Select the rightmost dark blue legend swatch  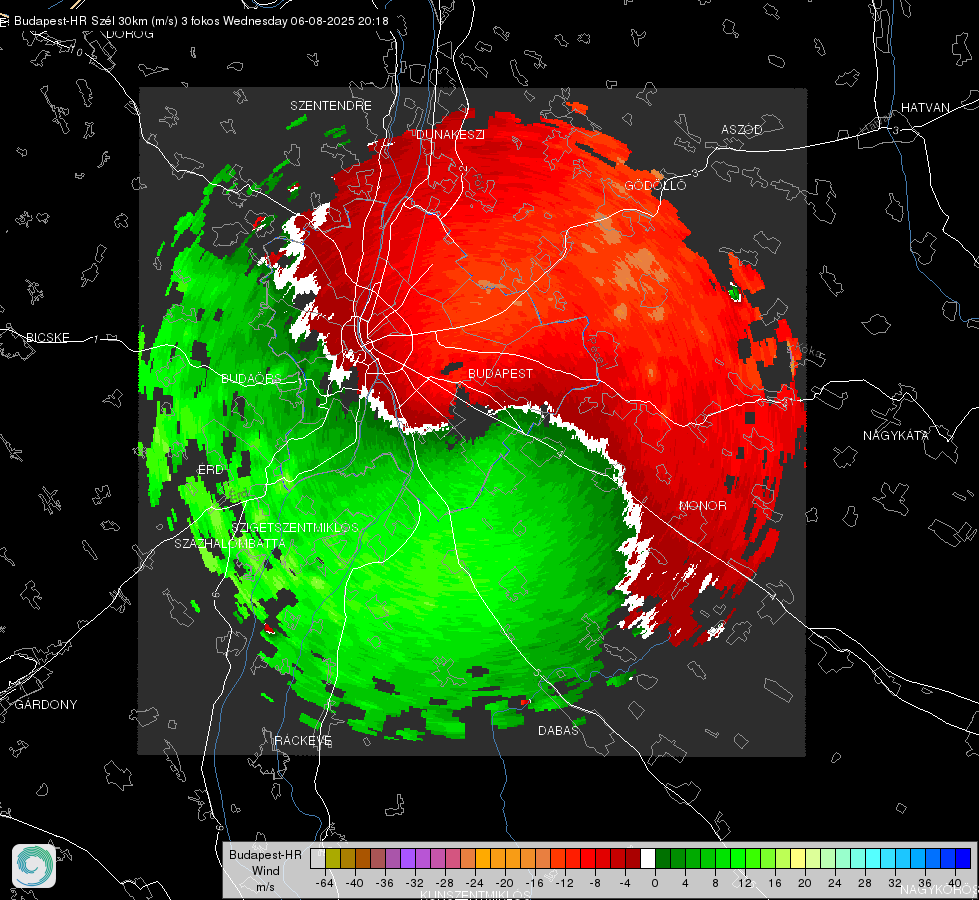coord(964,859)
